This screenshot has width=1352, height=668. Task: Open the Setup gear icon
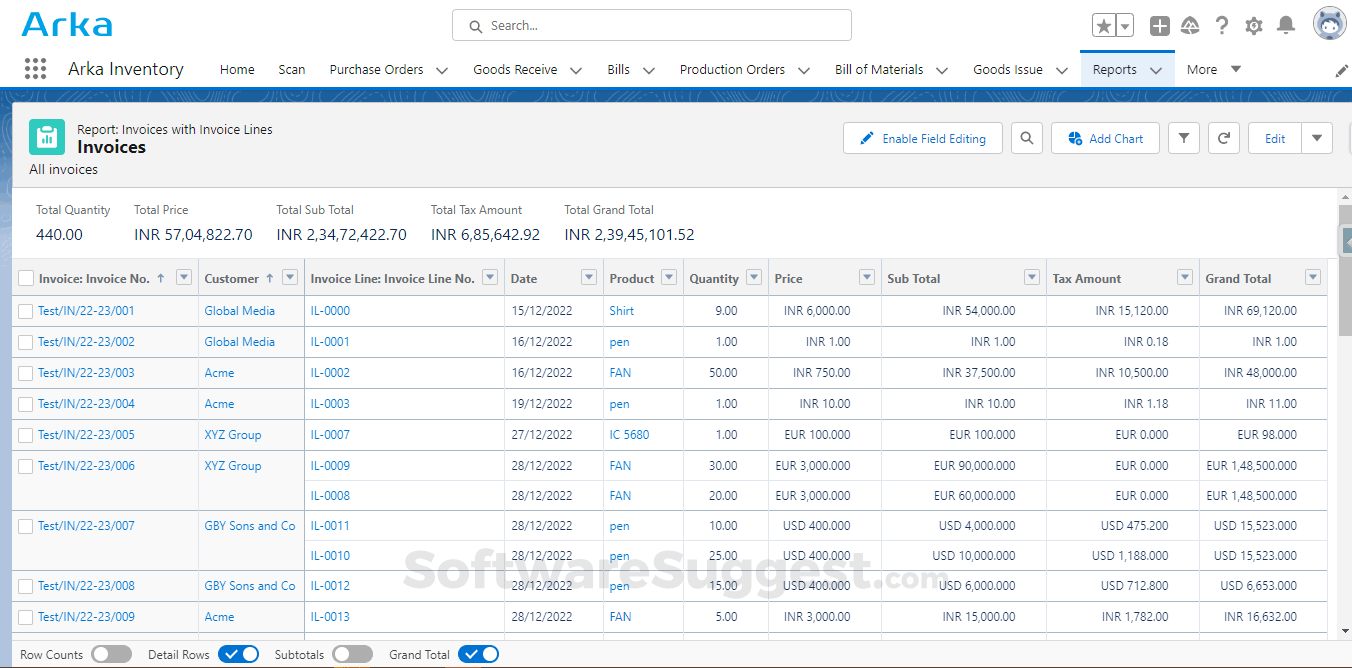(1254, 25)
